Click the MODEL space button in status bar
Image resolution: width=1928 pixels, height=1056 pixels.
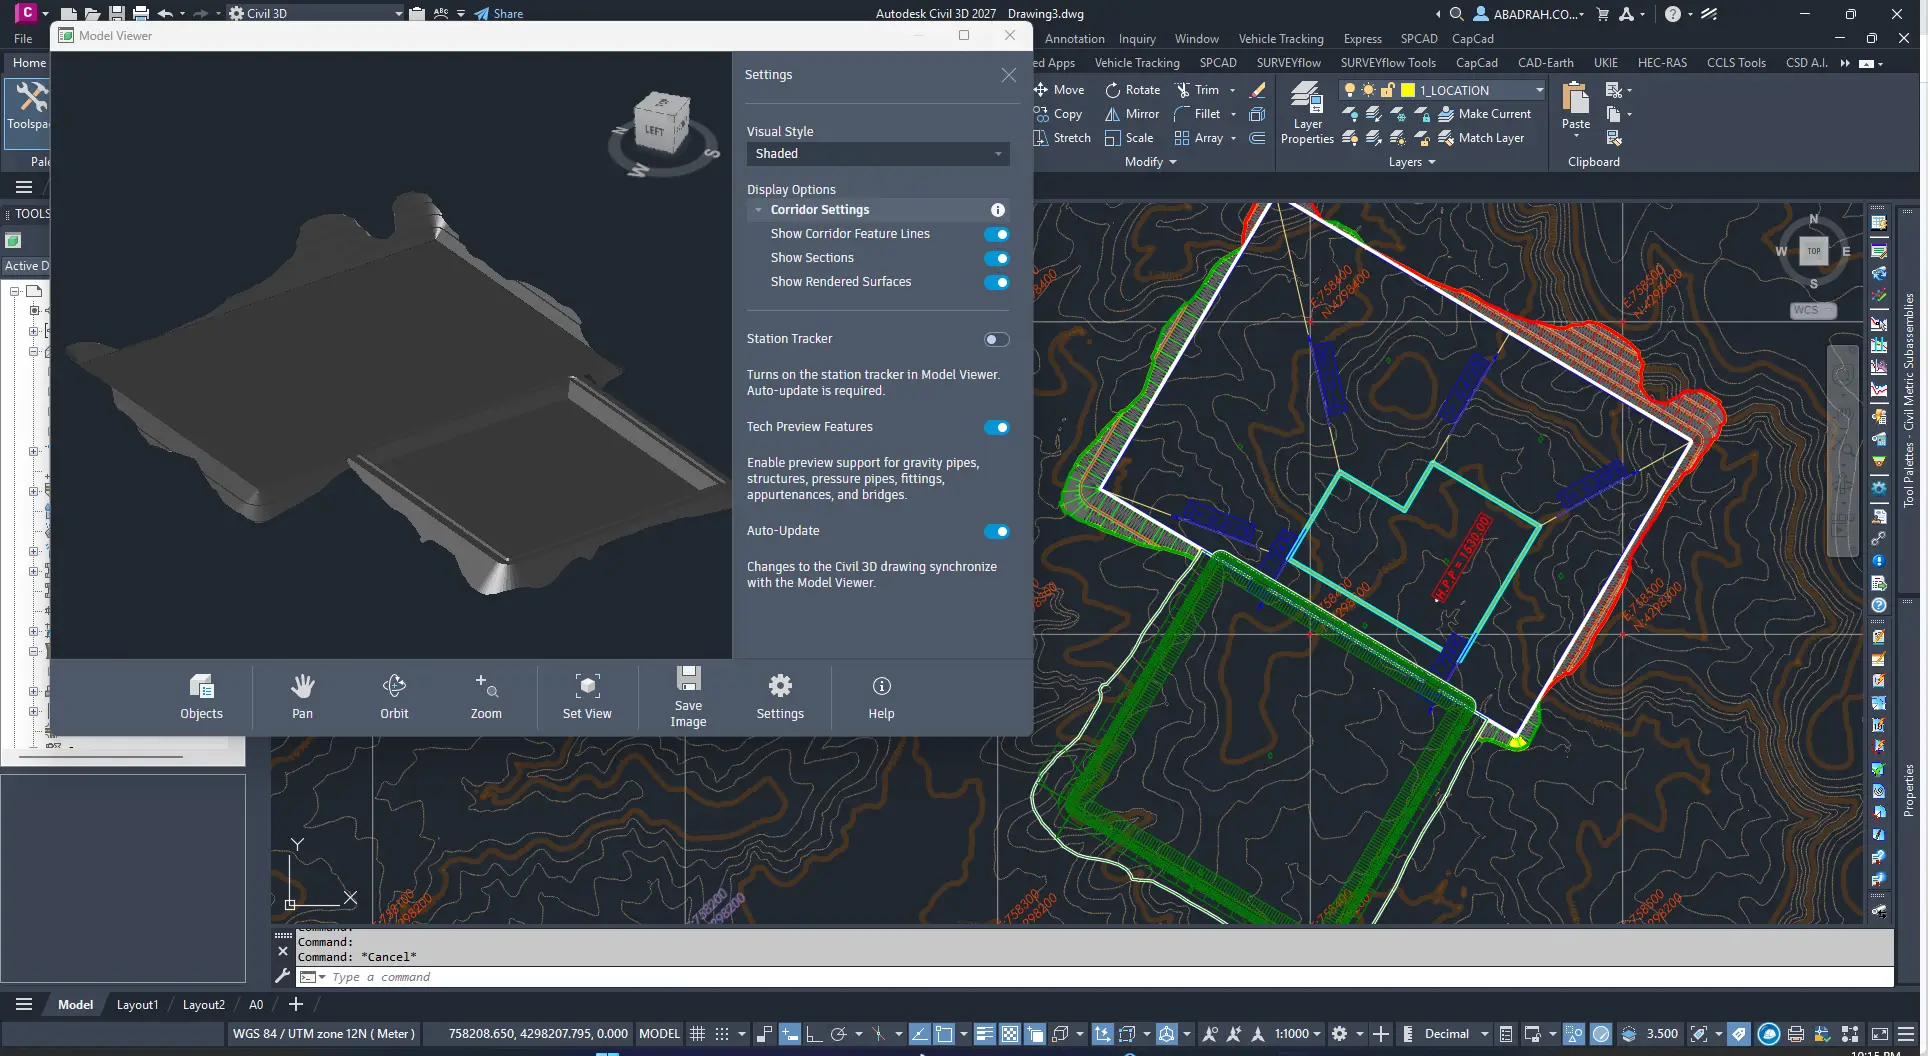point(659,1034)
